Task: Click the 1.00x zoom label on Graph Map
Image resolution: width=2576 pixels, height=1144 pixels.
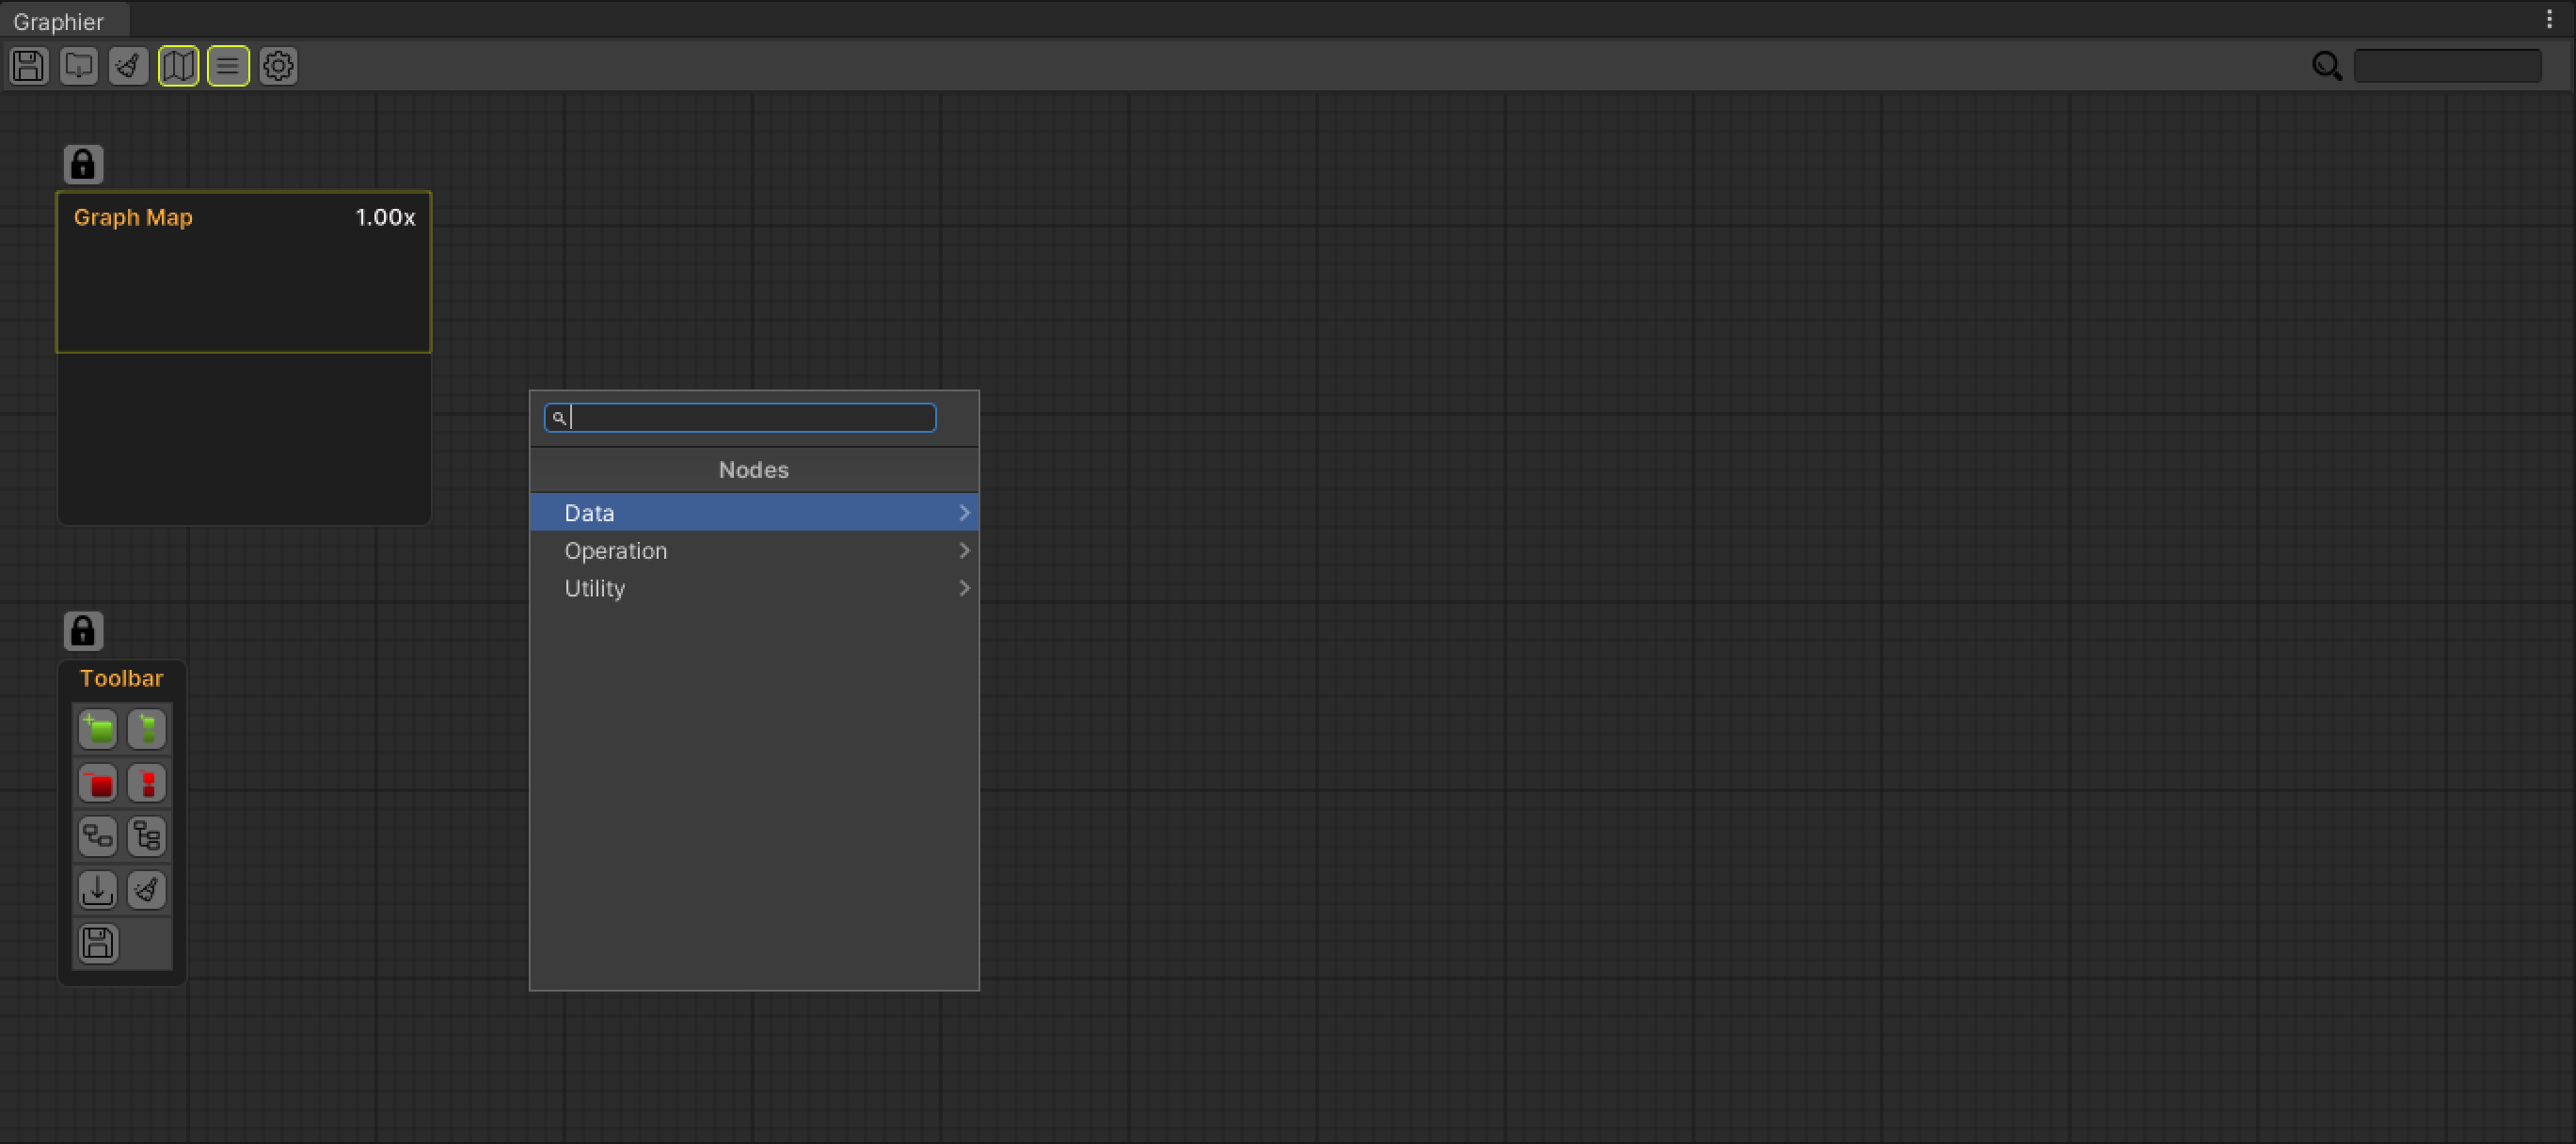Action: [385, 217]
